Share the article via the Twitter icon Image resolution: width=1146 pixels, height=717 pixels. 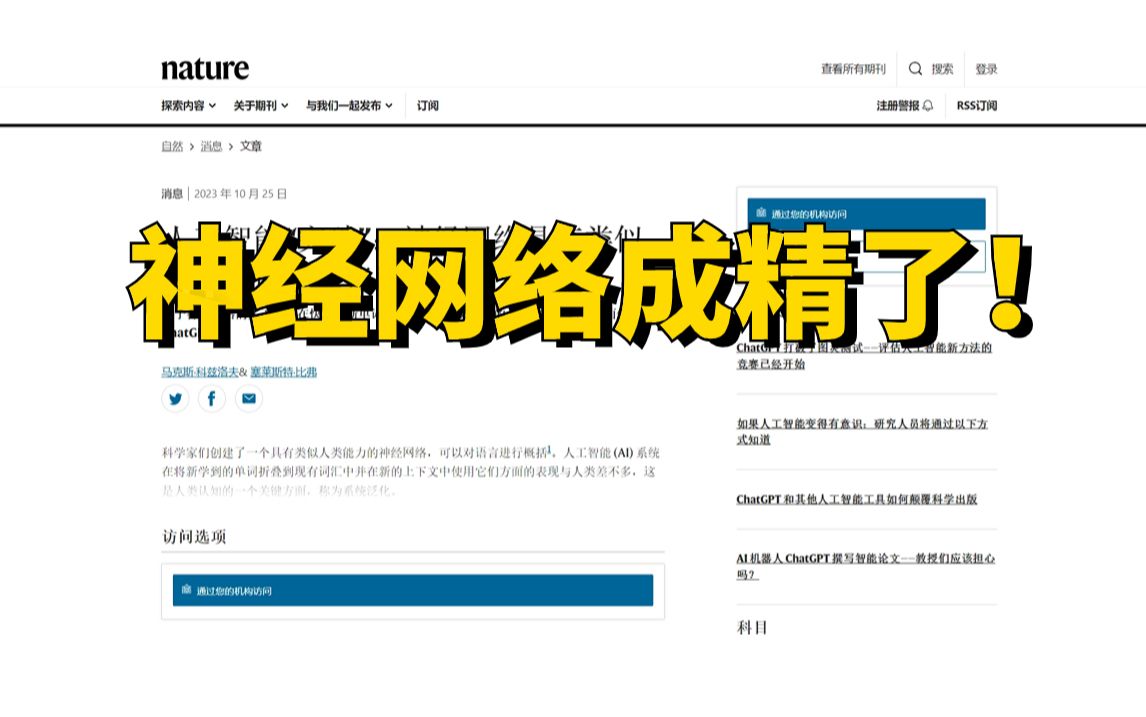175,399
